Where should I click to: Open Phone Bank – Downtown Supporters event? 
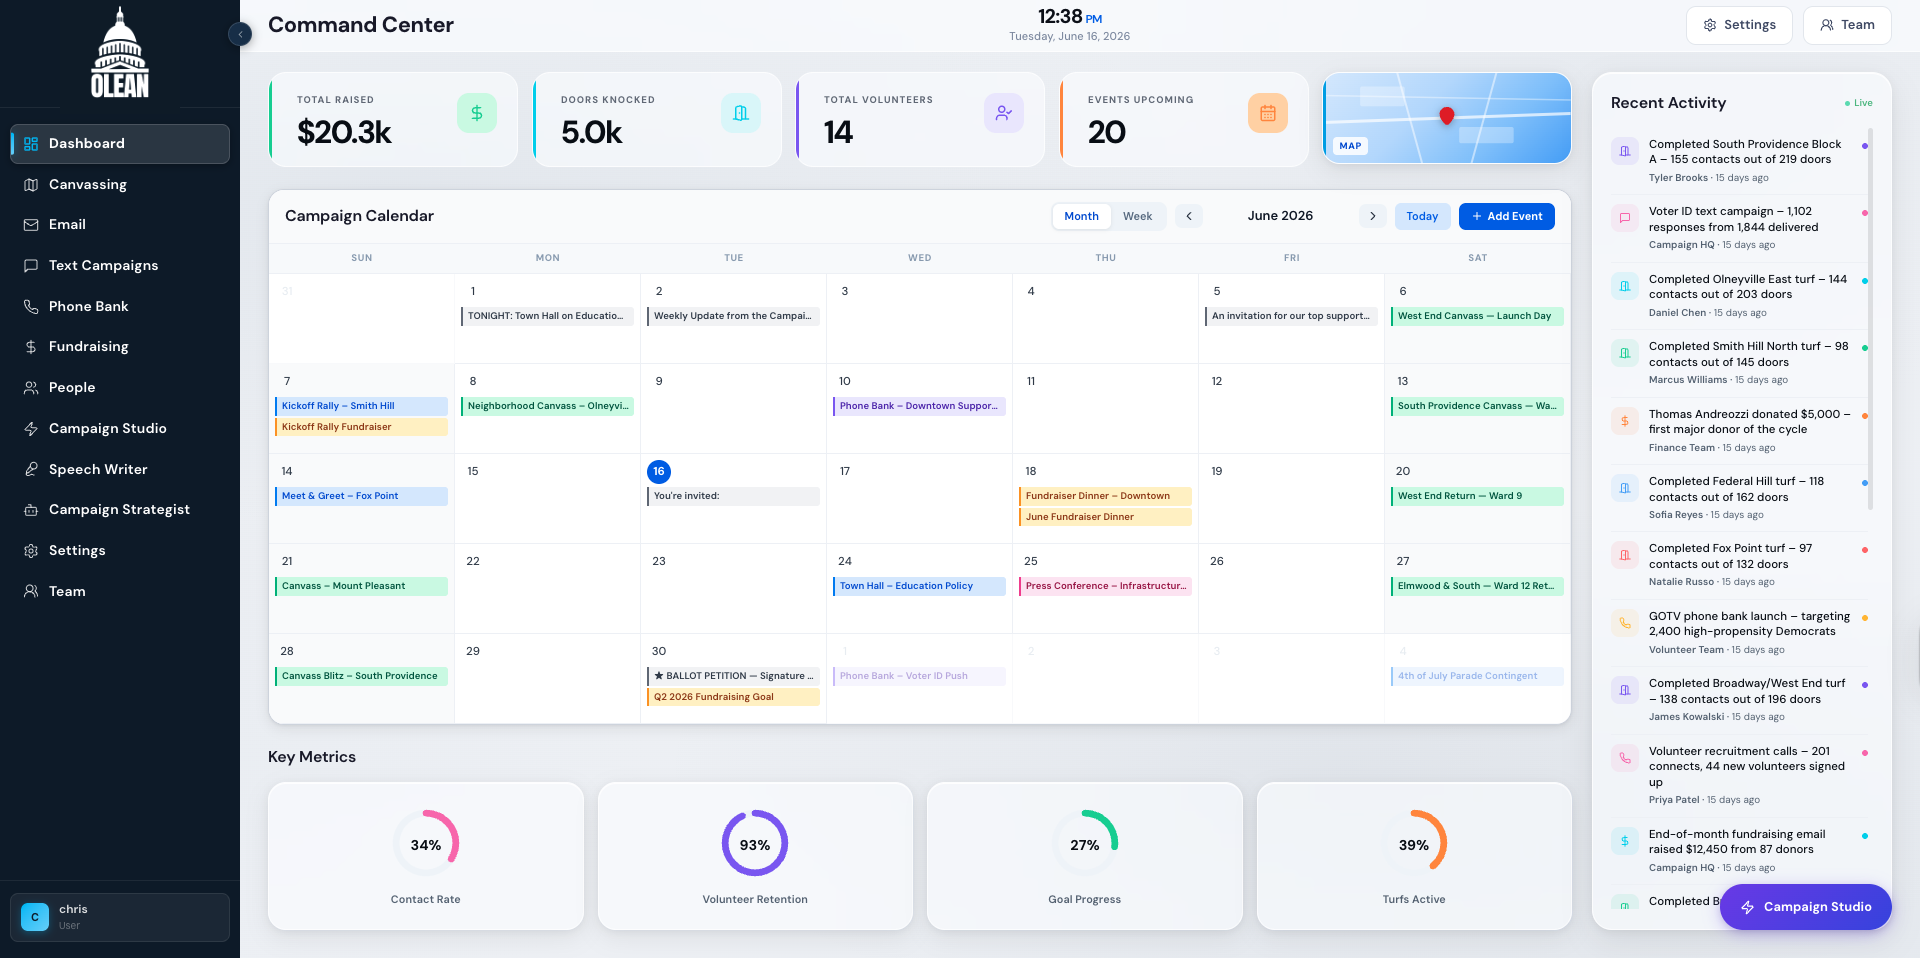(919, 406)
